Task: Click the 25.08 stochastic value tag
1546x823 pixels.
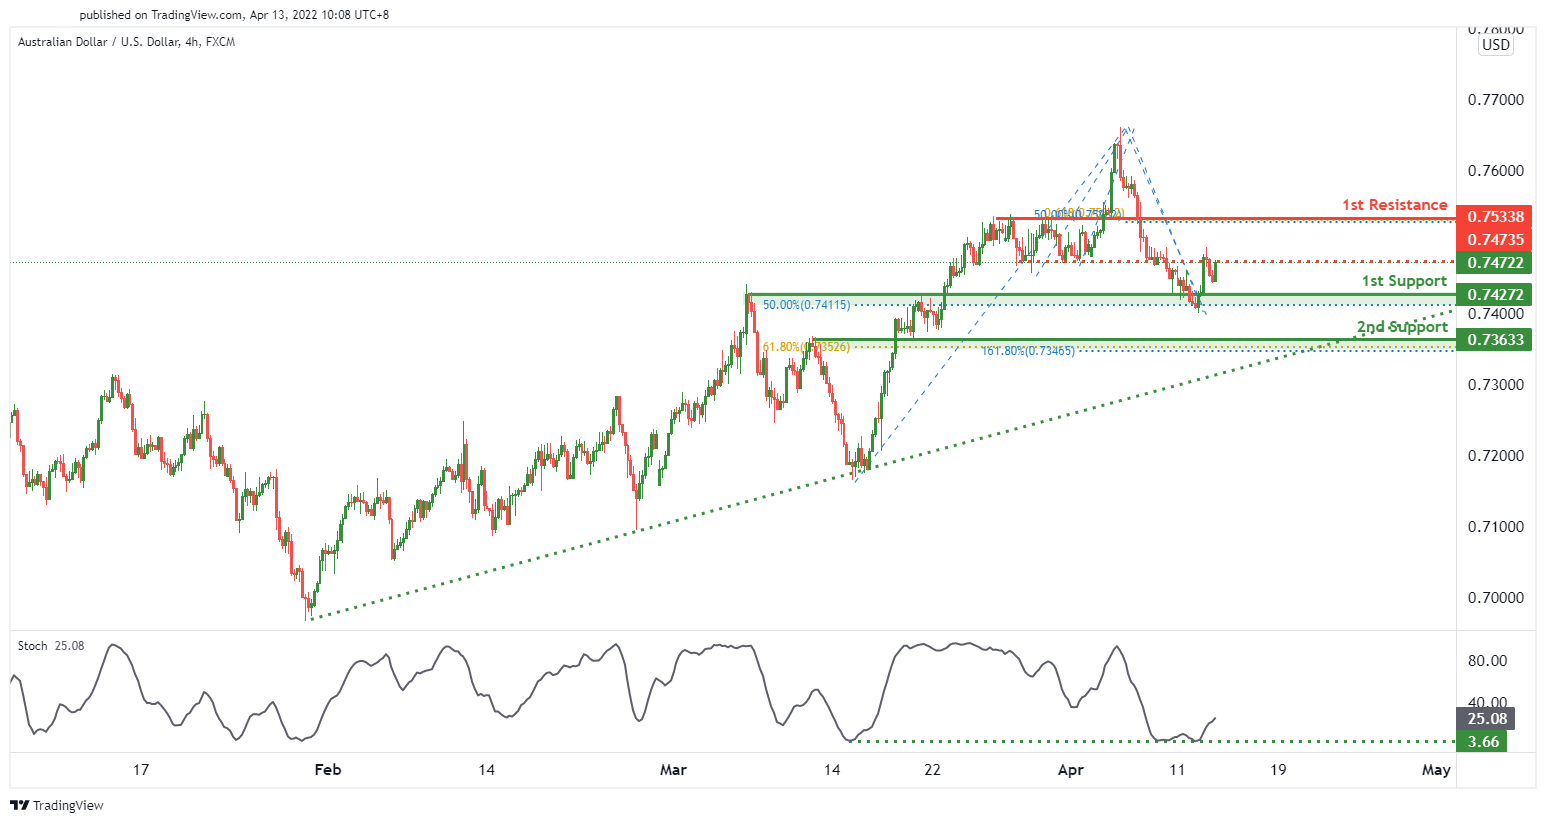Action: coord(1487,719)
